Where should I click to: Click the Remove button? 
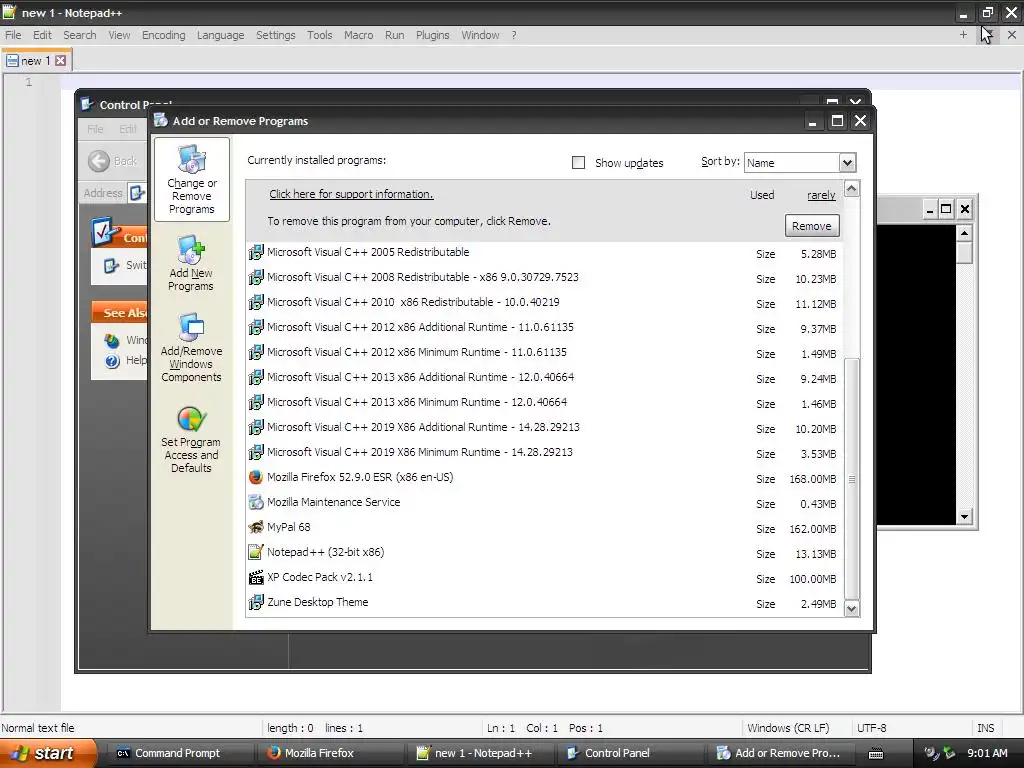pos(812,226)
